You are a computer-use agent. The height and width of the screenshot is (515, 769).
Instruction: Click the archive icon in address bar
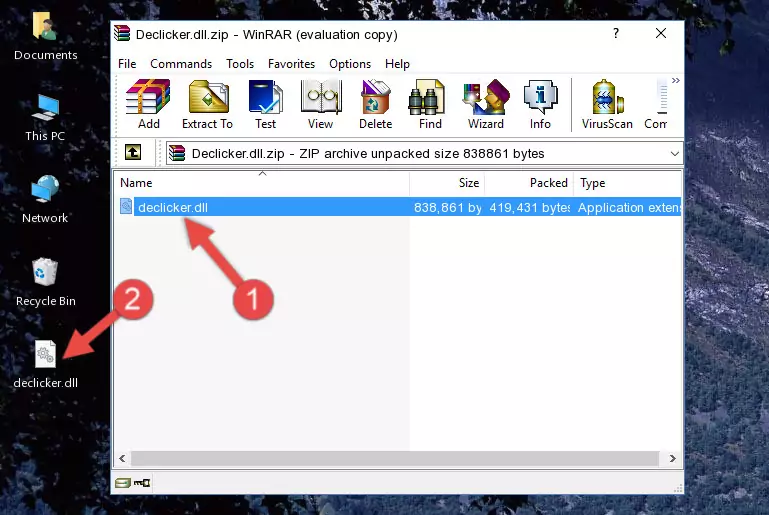[x=177, y=154]
